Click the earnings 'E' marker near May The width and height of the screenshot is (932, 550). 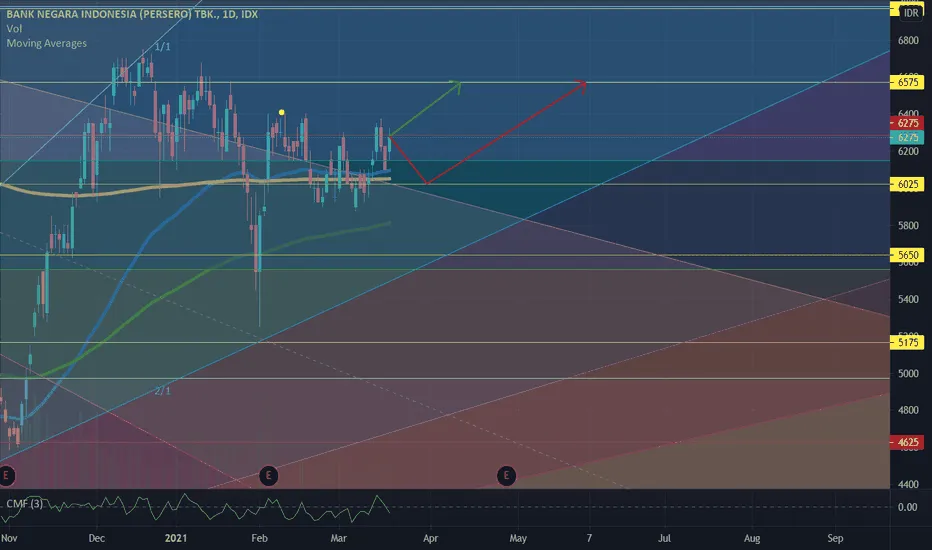point(508,473)
